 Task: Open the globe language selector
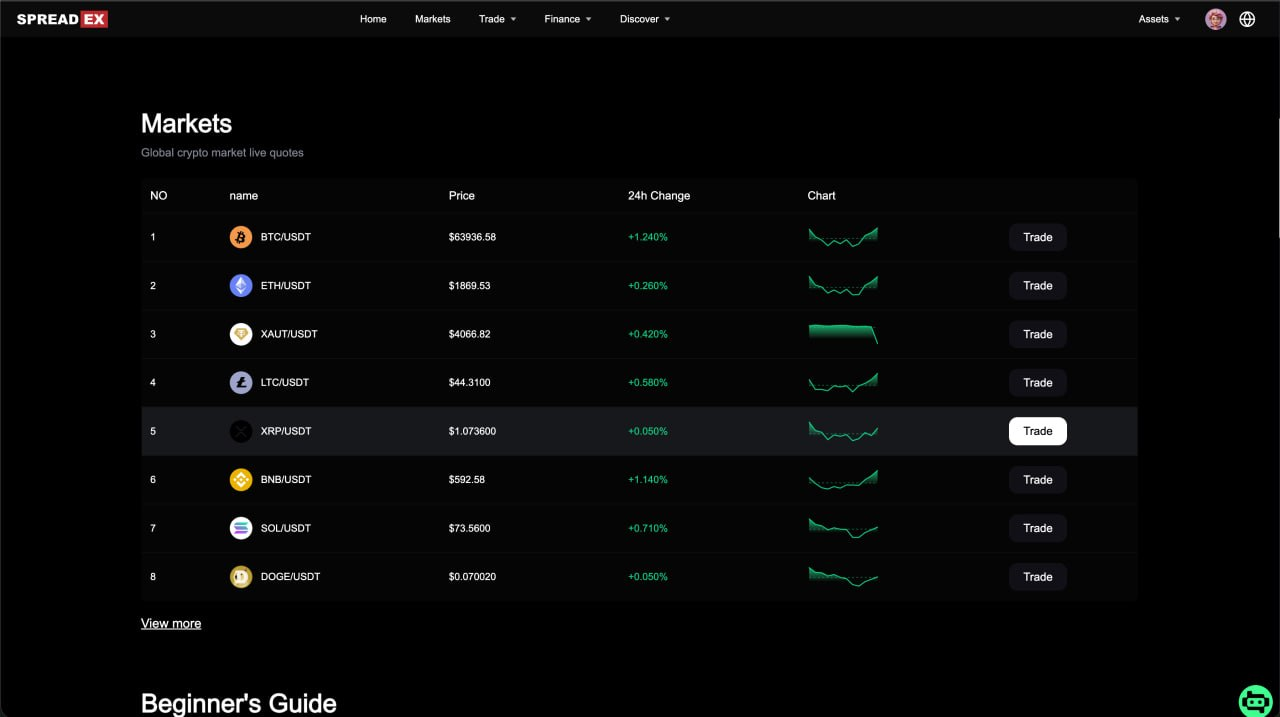(1247, 19)
